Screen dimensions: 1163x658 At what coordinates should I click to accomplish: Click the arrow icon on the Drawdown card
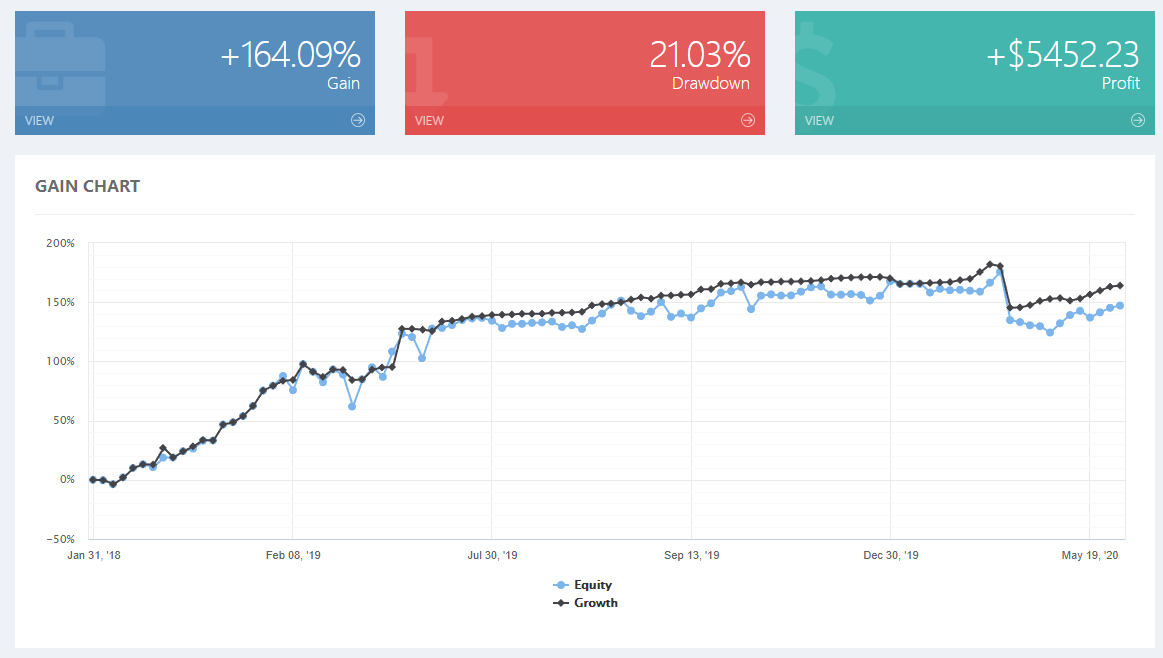(748, 120)
